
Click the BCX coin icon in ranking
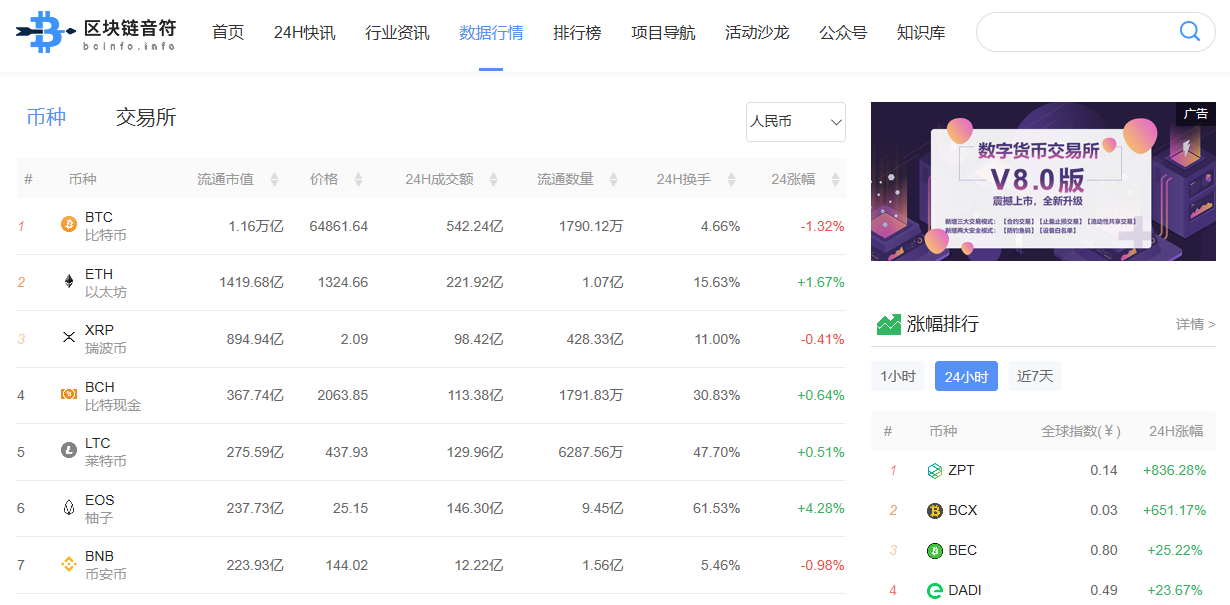click(935, 511)
